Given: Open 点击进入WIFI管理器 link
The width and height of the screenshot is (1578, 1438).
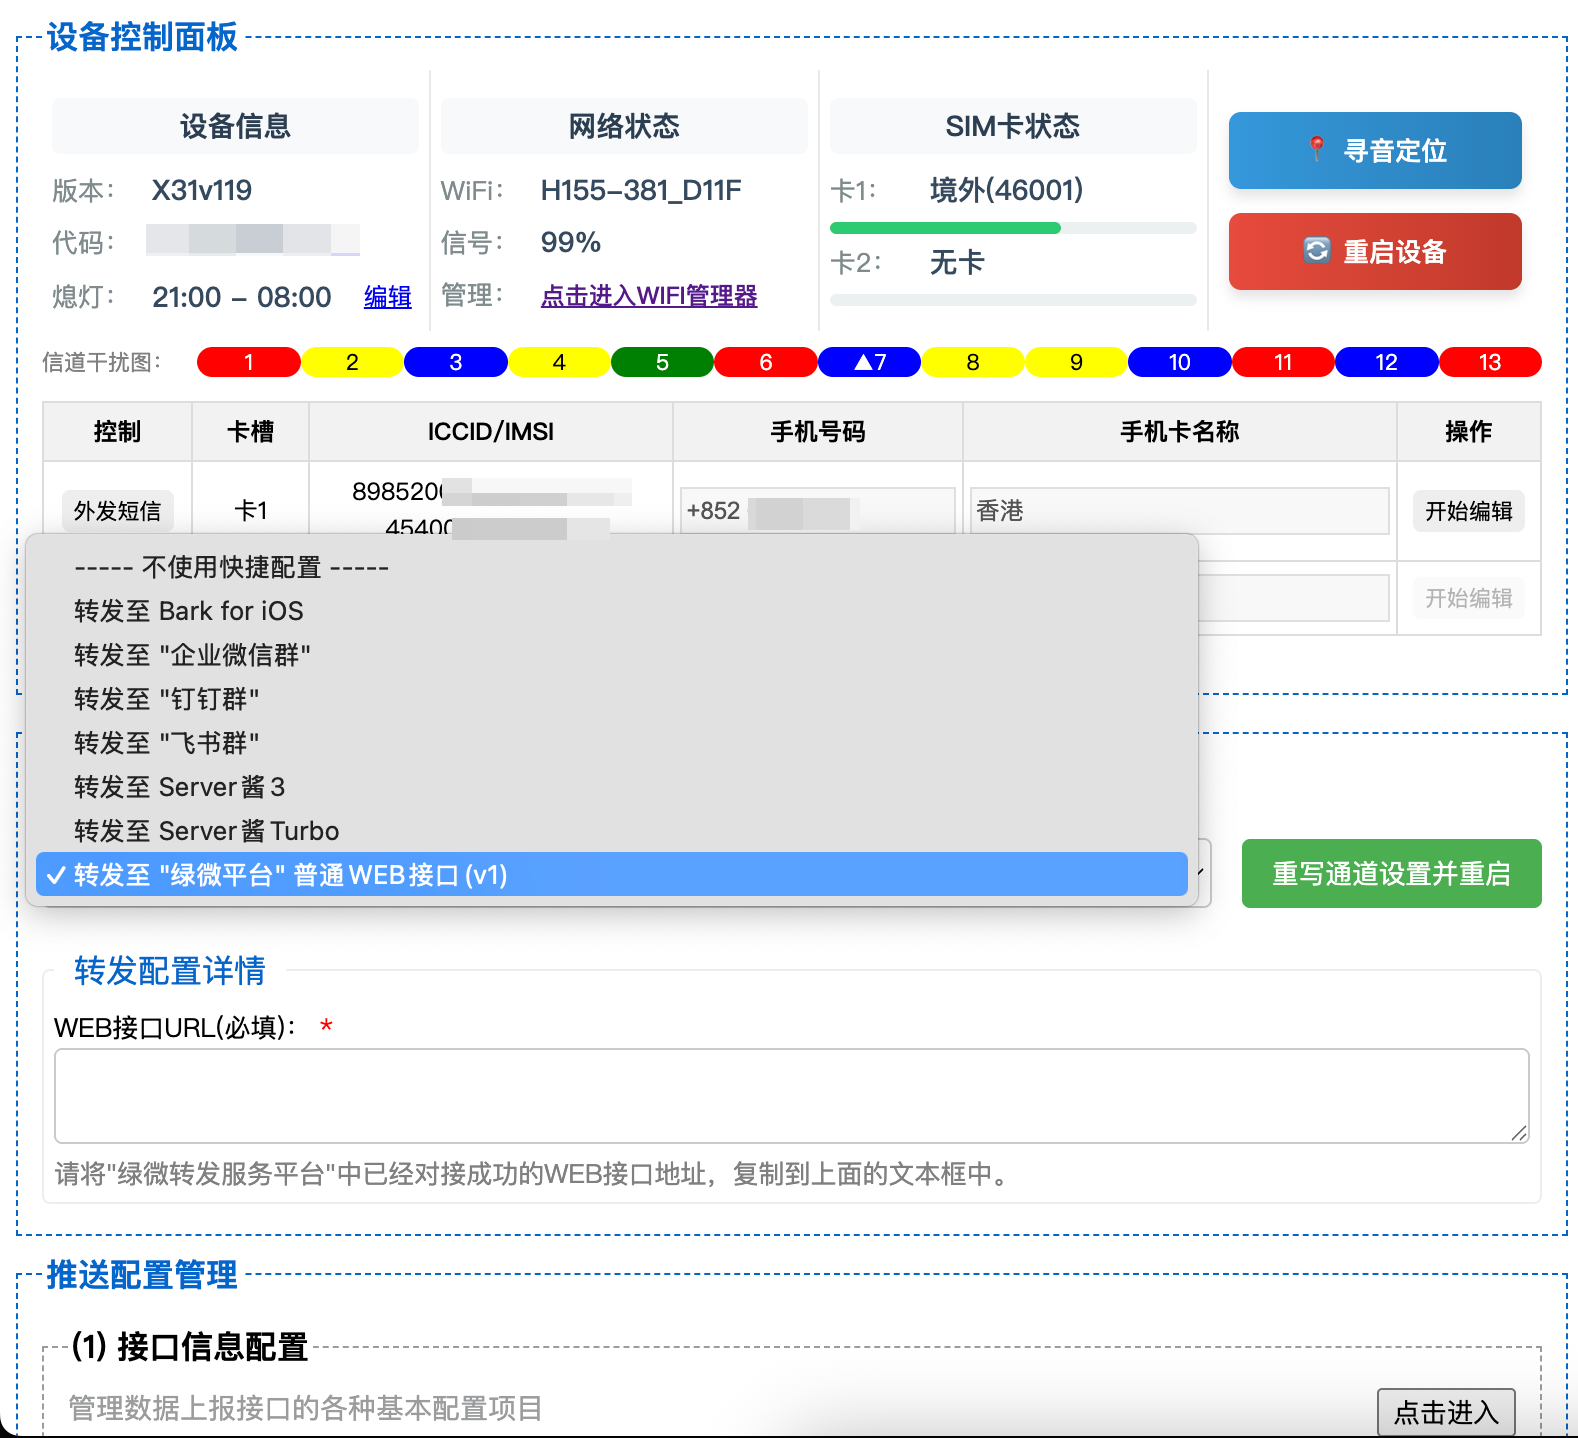Looking at the screenshot, I should click(648, 296).
